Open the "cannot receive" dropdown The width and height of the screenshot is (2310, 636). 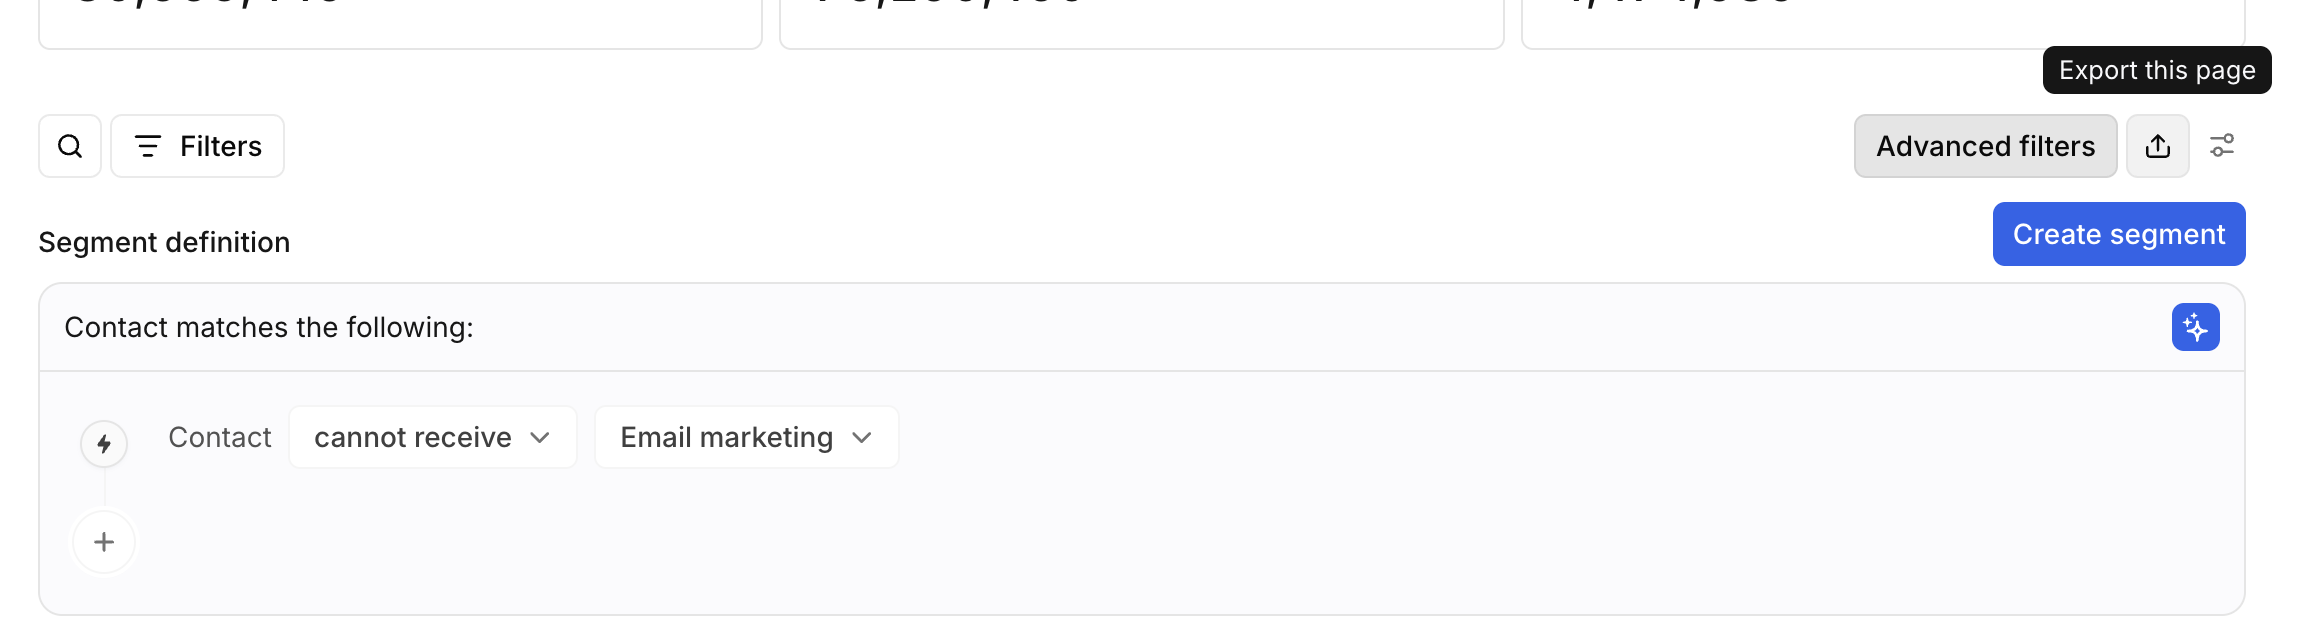[413, 437]
